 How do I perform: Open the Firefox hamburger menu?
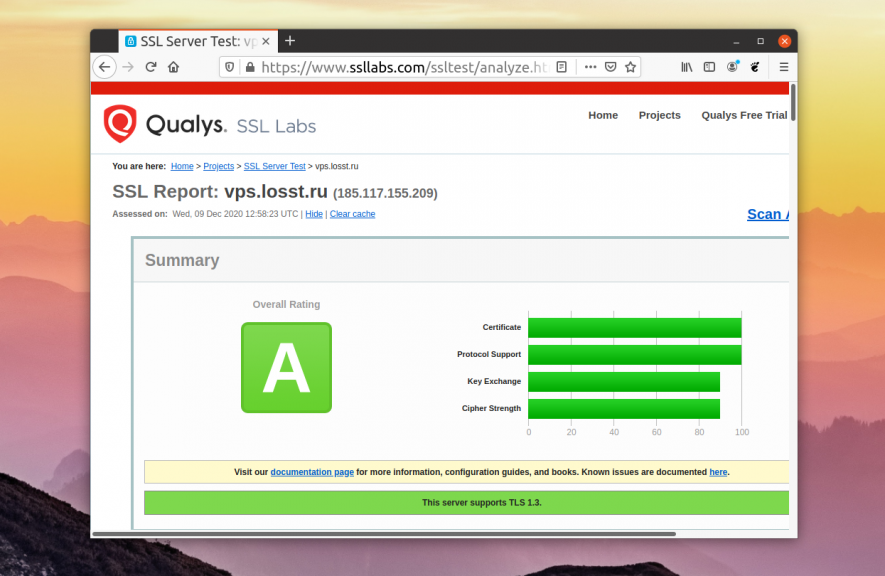pyautogui.click(x=784, y=67)
